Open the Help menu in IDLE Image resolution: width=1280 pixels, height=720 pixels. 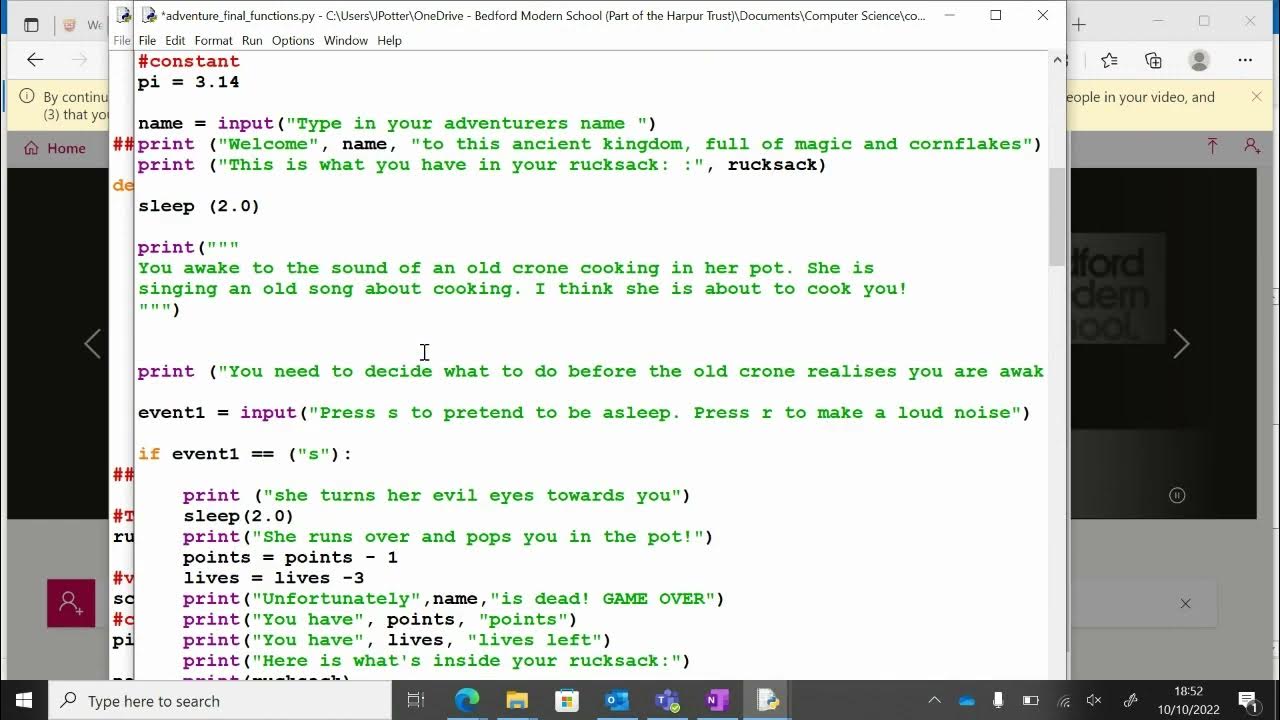[x=389, y=40]
